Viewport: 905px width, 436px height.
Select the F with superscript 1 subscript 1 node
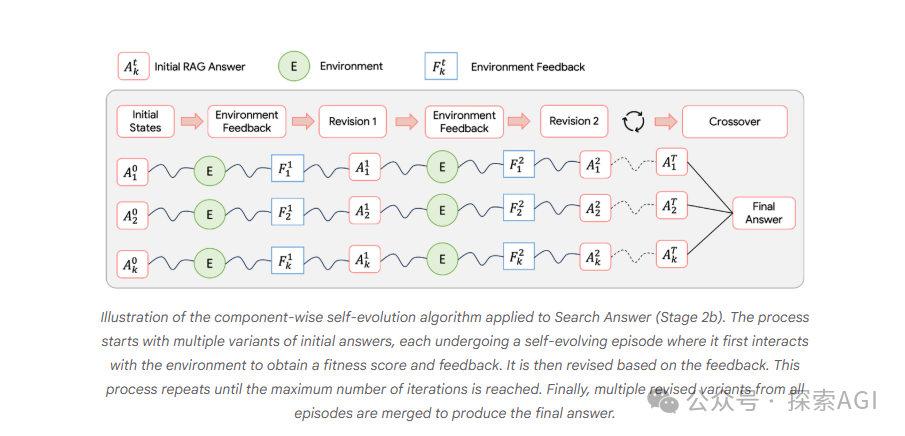tap(287, 167)
